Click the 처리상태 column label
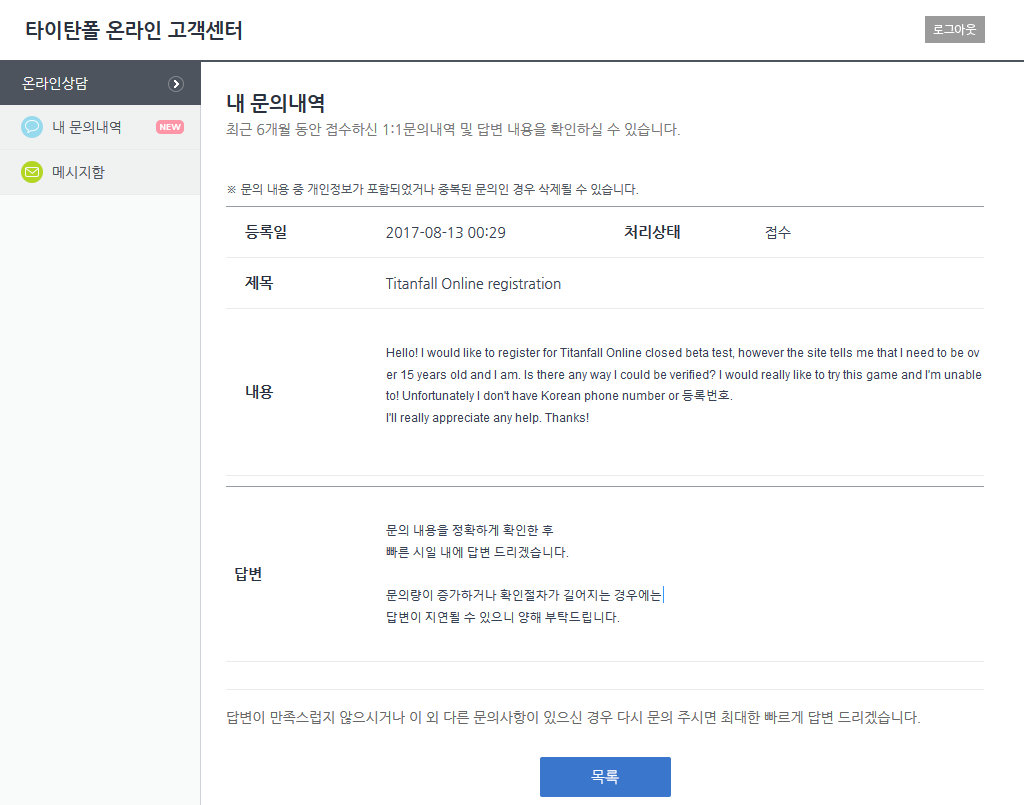The width and height of the screenshot is (1035, 805). click(x=652, y=233)
